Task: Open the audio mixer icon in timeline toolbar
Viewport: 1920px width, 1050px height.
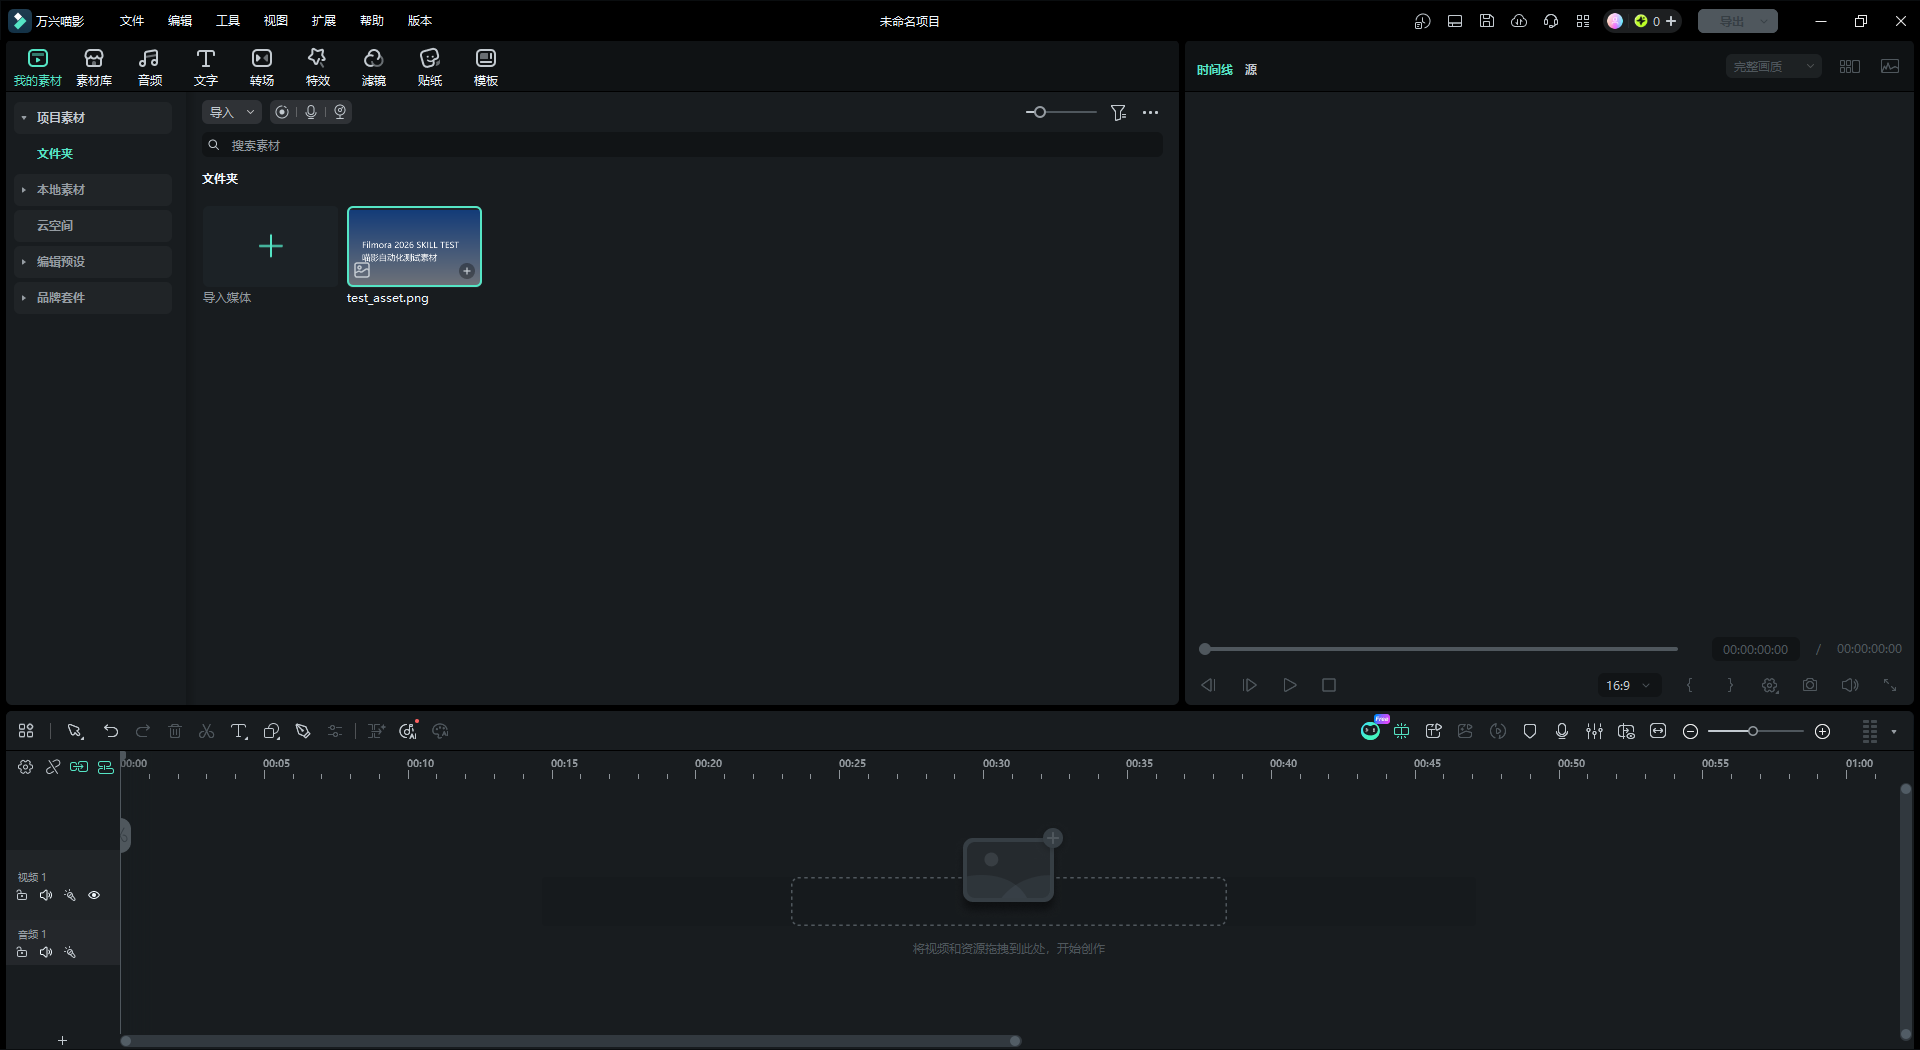Action: tap(1594, 732)
